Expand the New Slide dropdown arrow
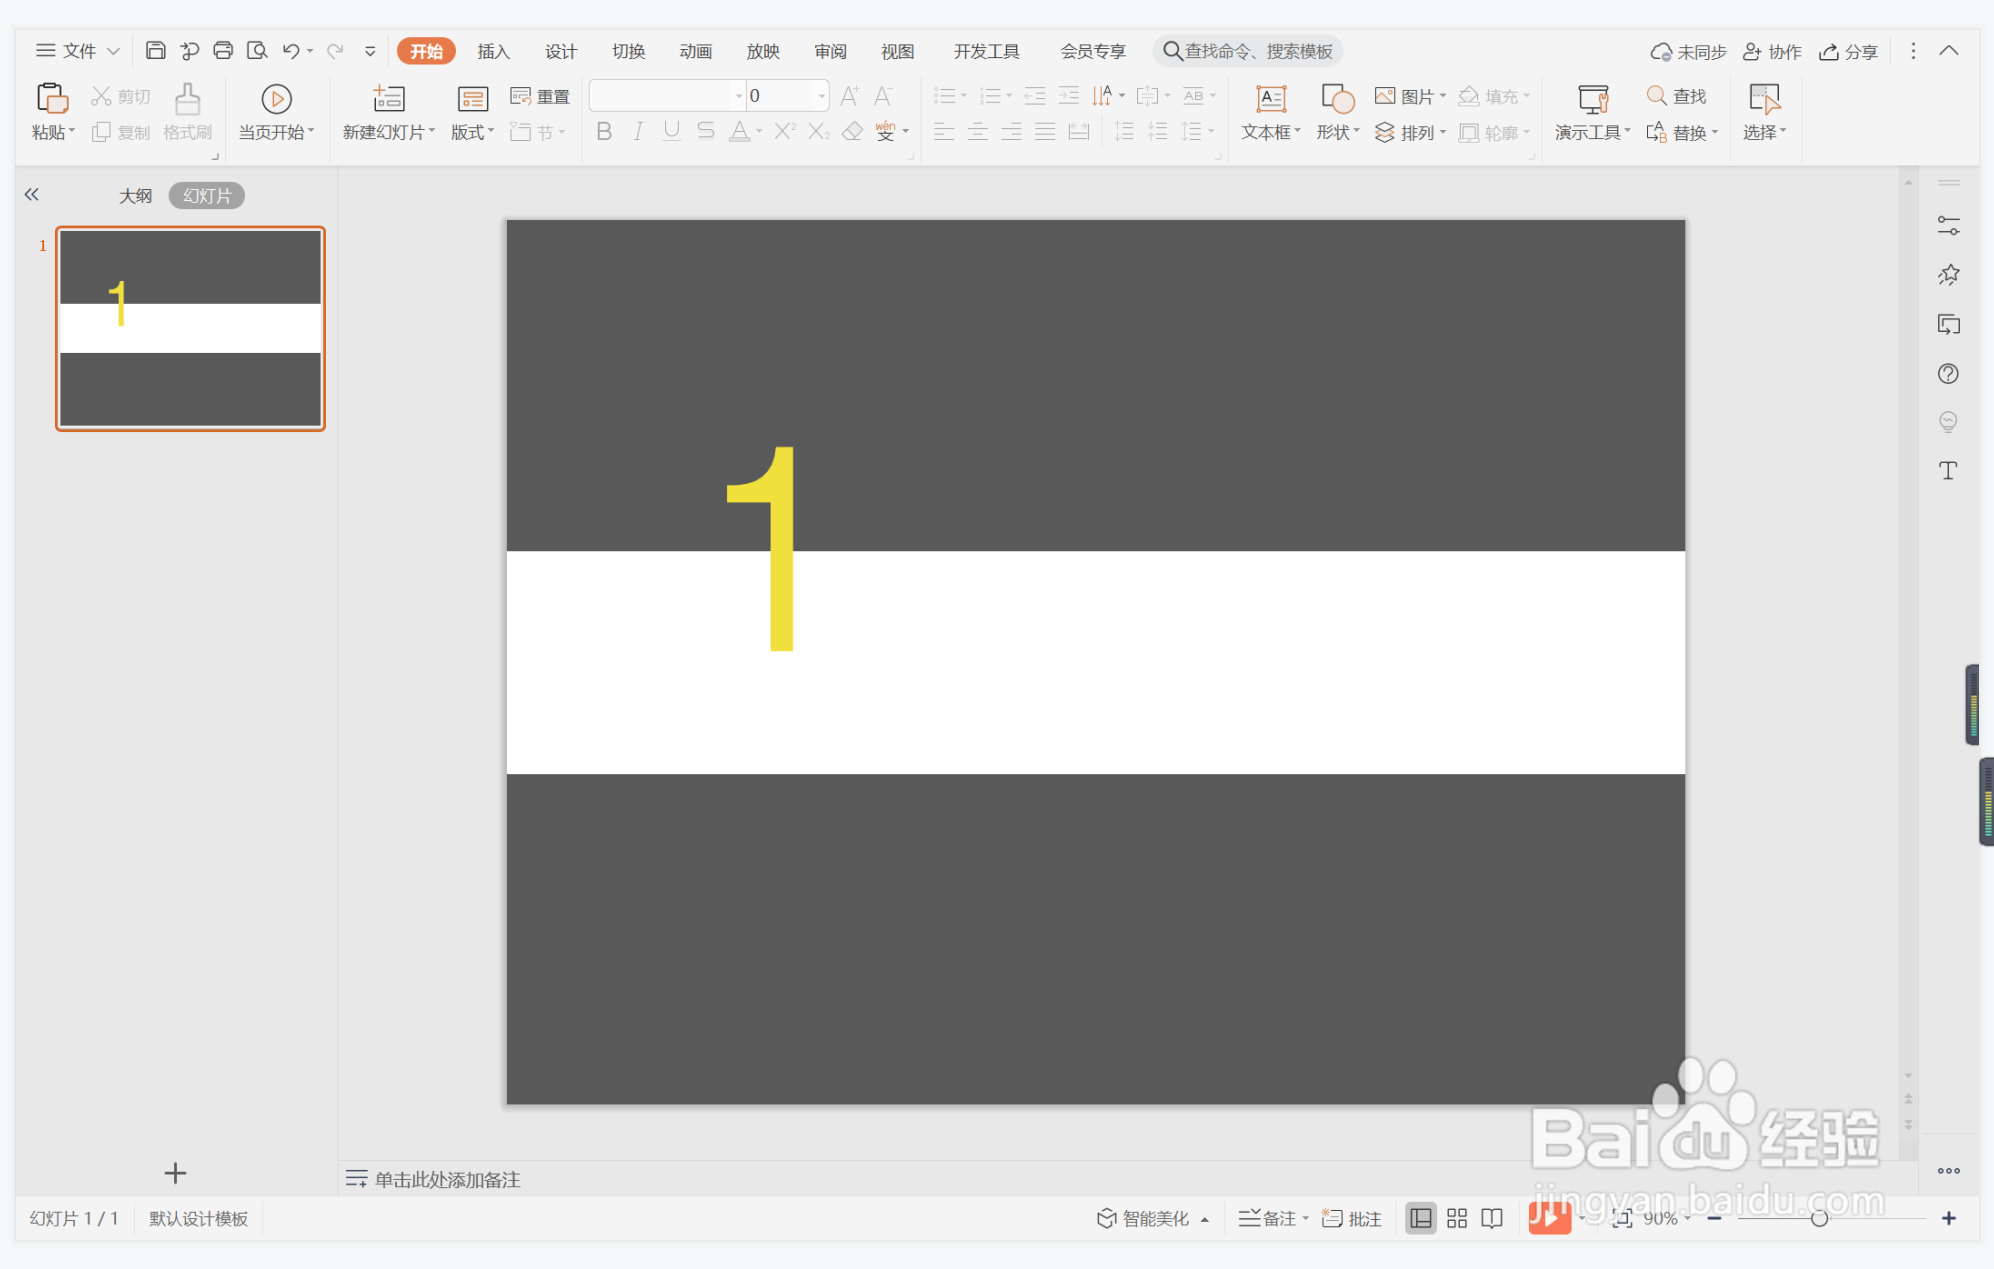Viewport: 1994px width, 1269px height. [x=432, y=132]
